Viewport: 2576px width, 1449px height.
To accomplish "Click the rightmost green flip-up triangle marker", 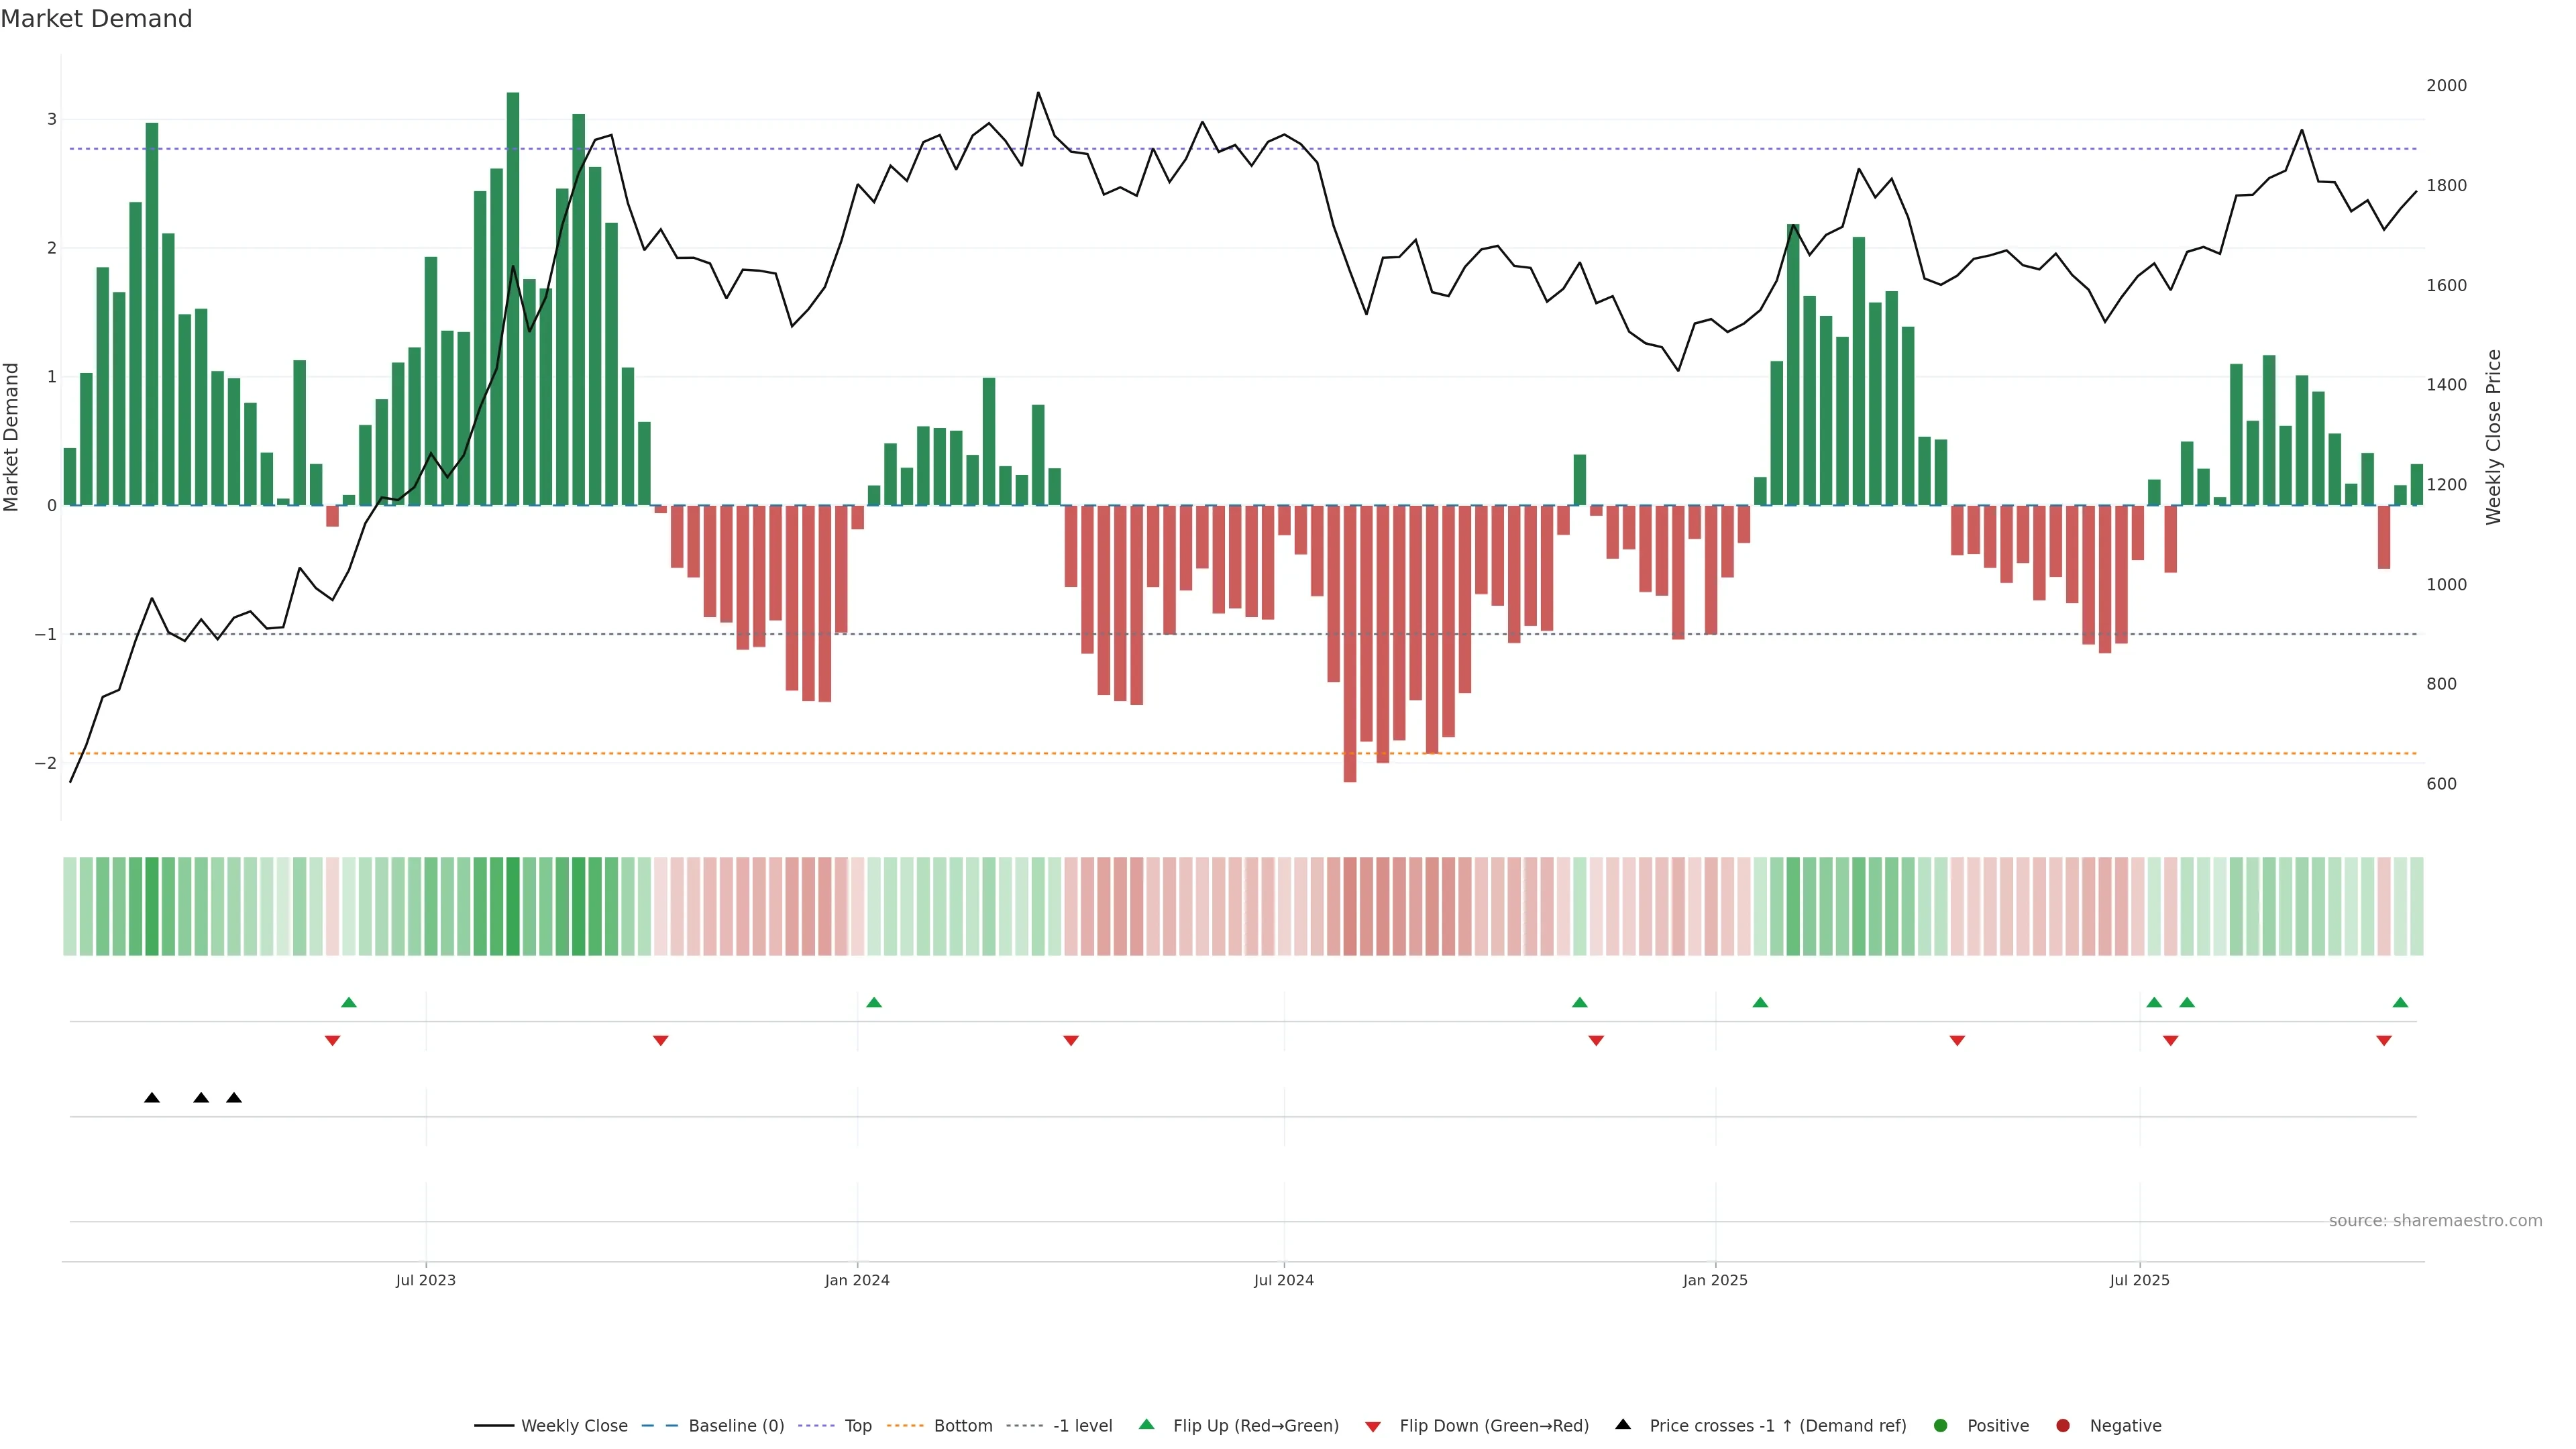I will 2400,1002.
